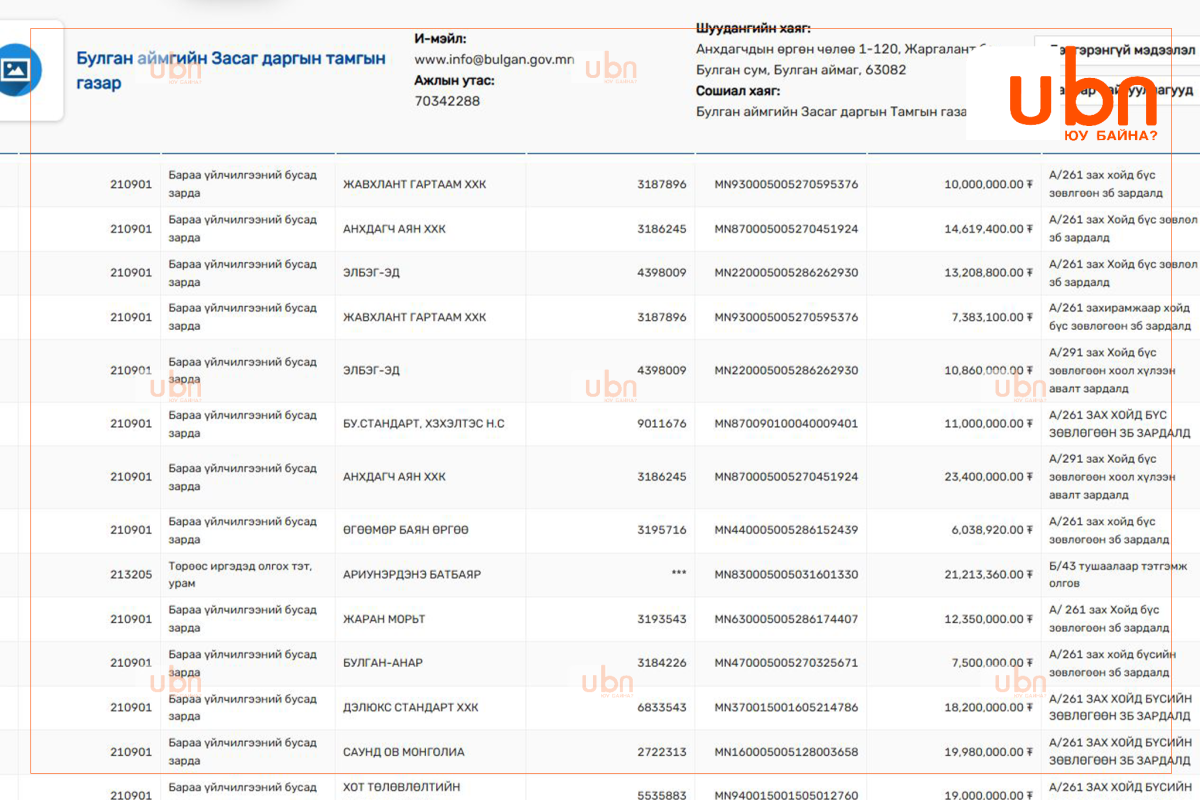Click the phone number 70342288
The height and width of the screenshot is (800, 1200).
447,101
